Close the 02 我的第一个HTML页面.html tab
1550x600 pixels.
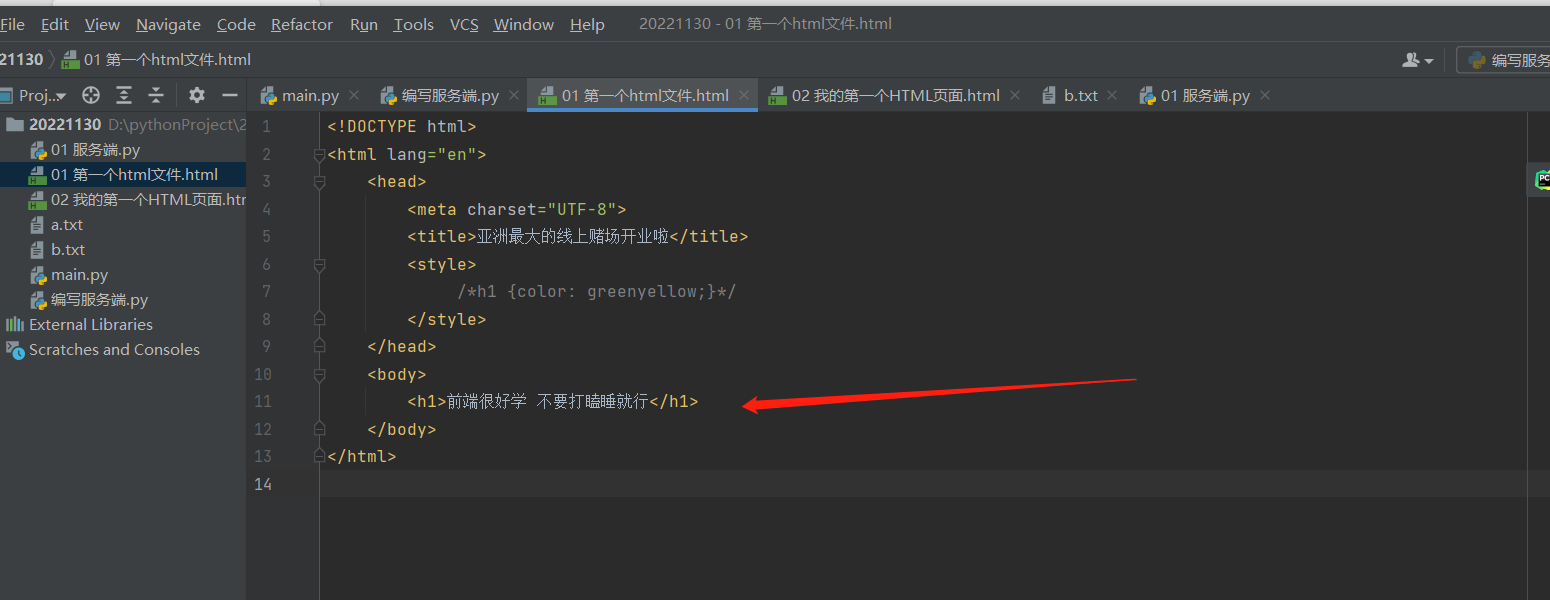point(1015,95)
